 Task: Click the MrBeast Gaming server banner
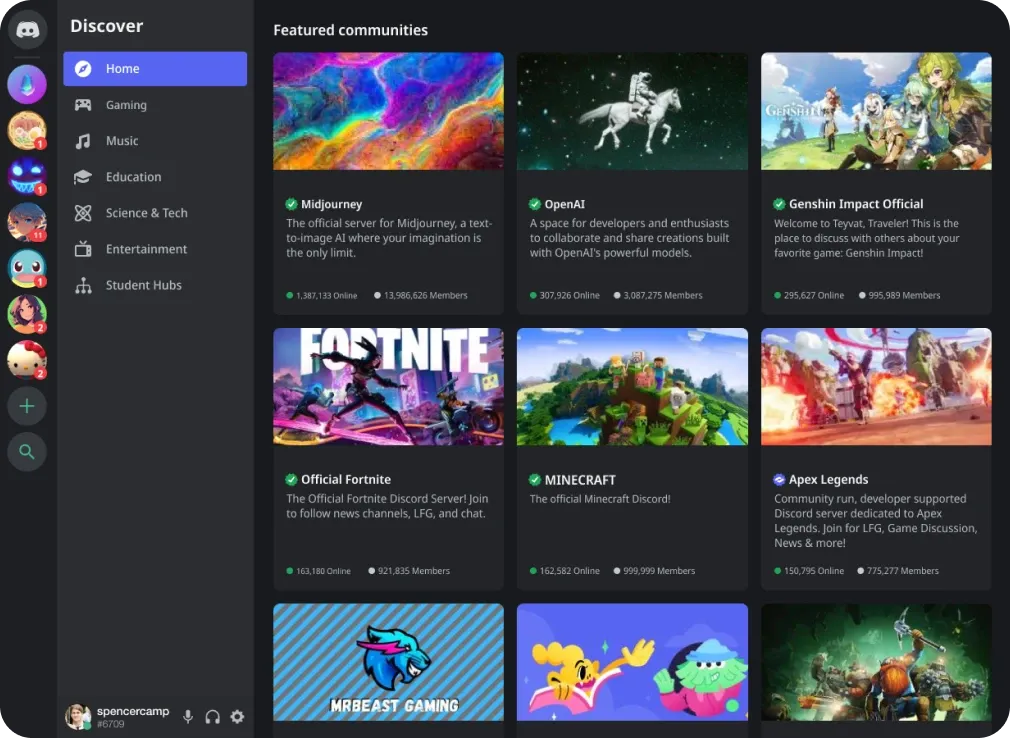[x=388, y=661]
